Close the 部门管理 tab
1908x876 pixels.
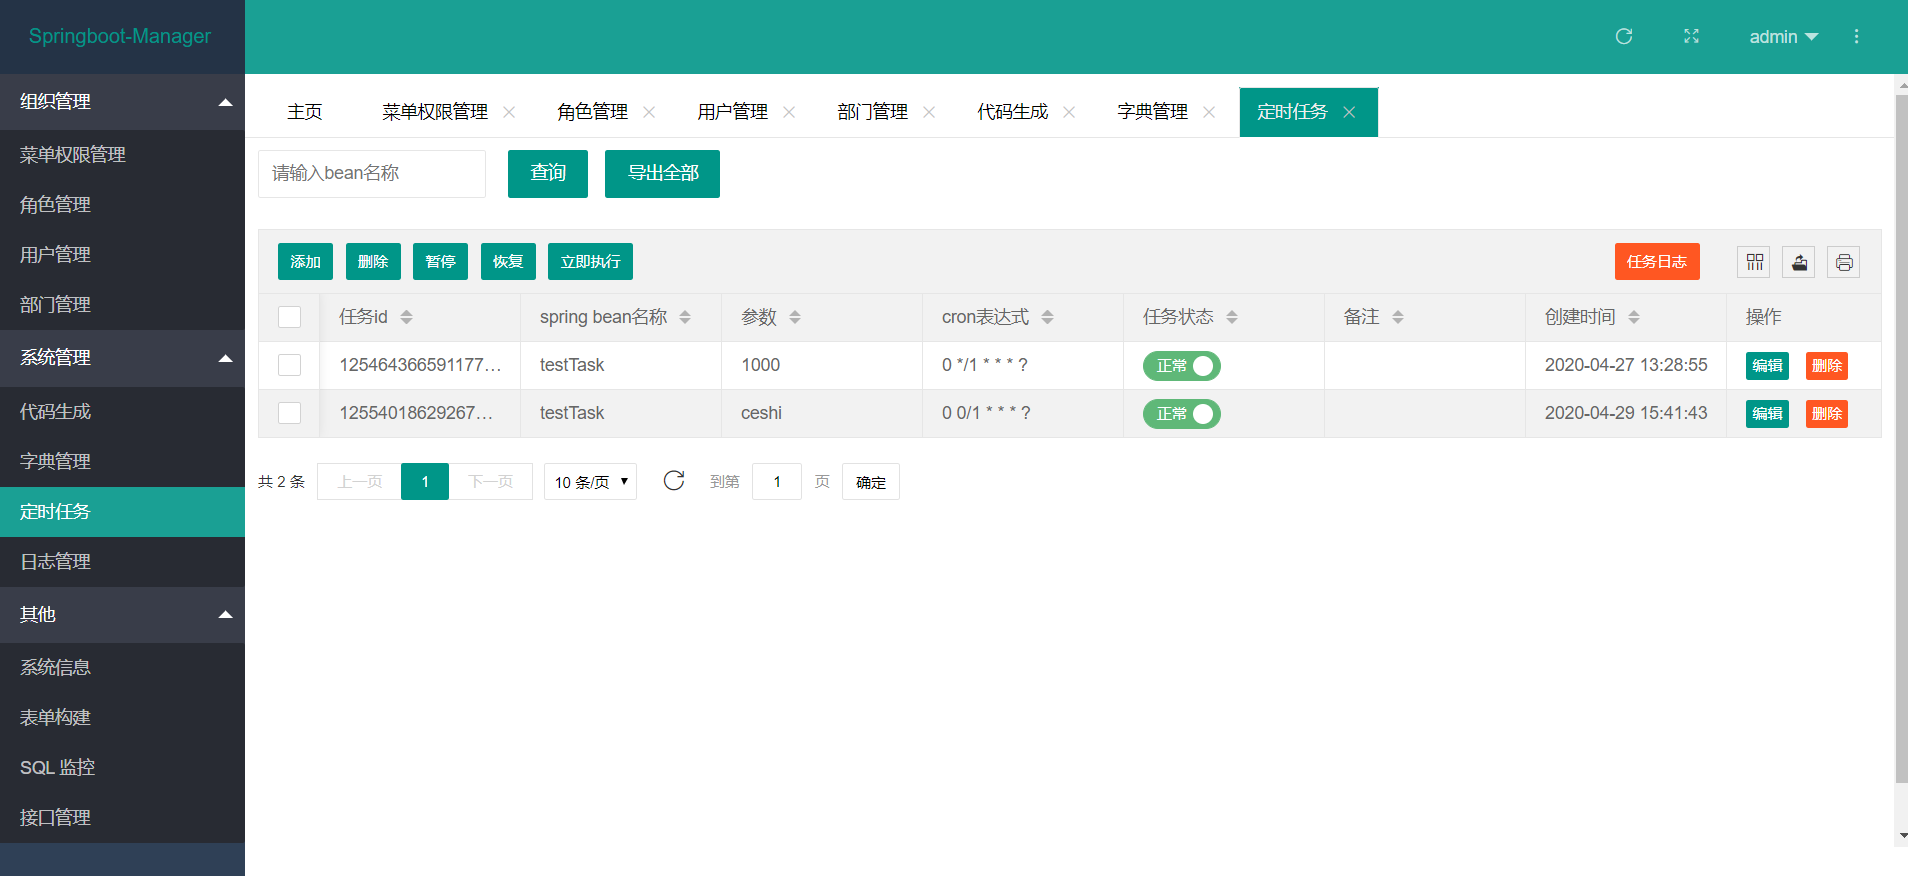(x=929, y=112)
